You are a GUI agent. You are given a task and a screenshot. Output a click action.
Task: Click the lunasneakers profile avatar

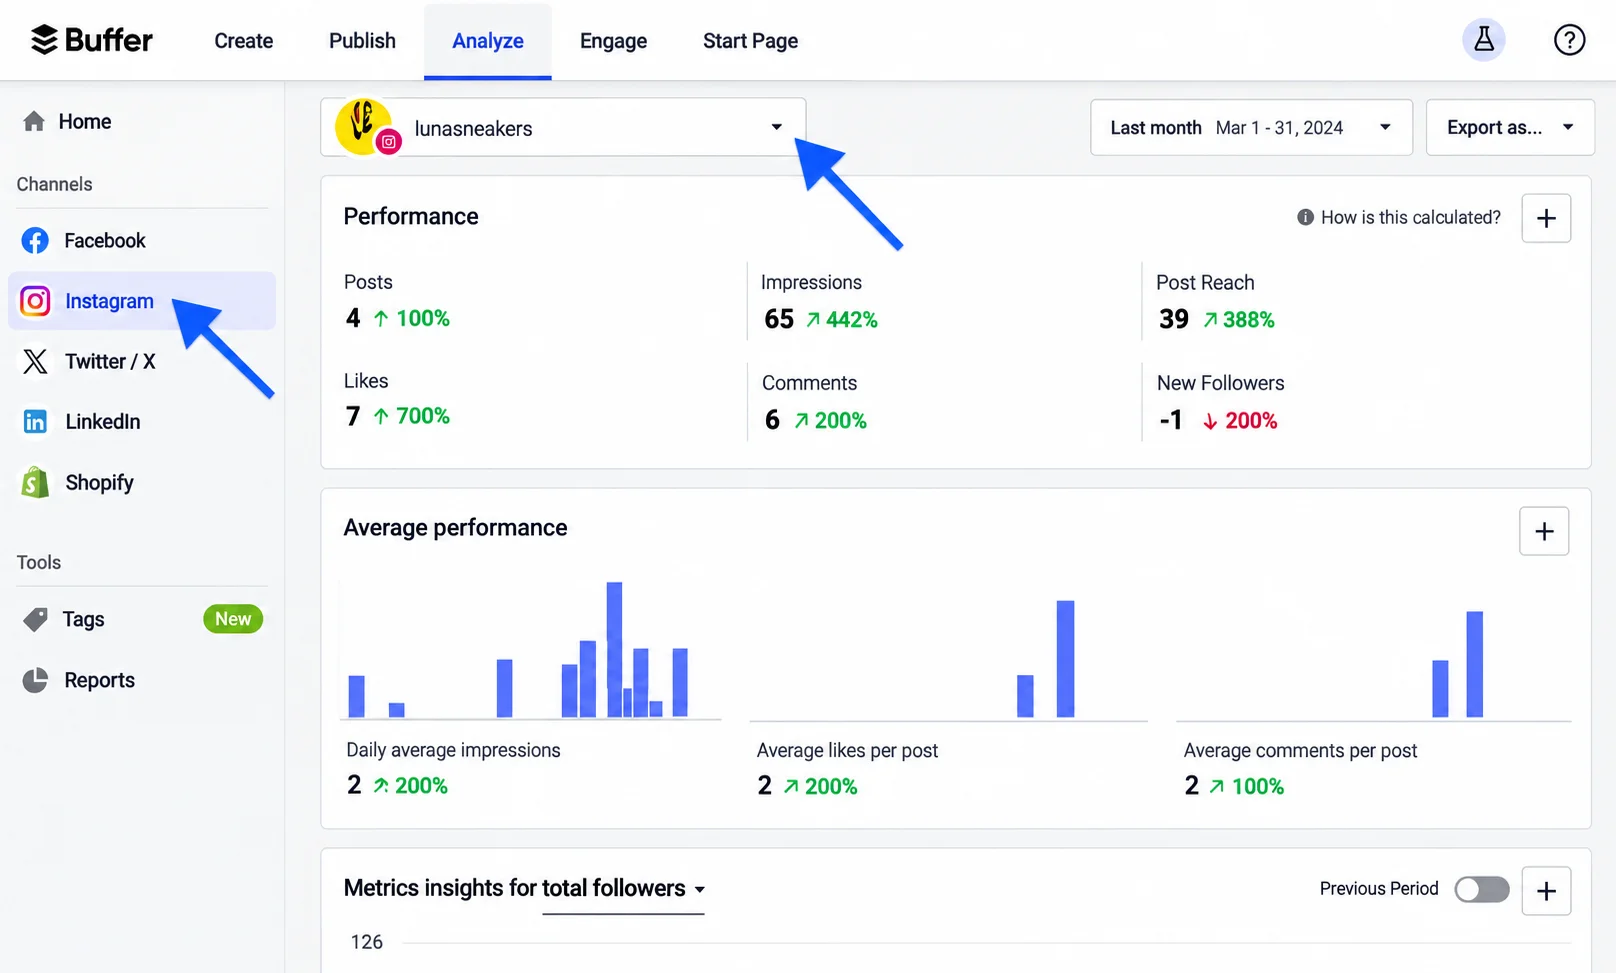tap(365, 127)
